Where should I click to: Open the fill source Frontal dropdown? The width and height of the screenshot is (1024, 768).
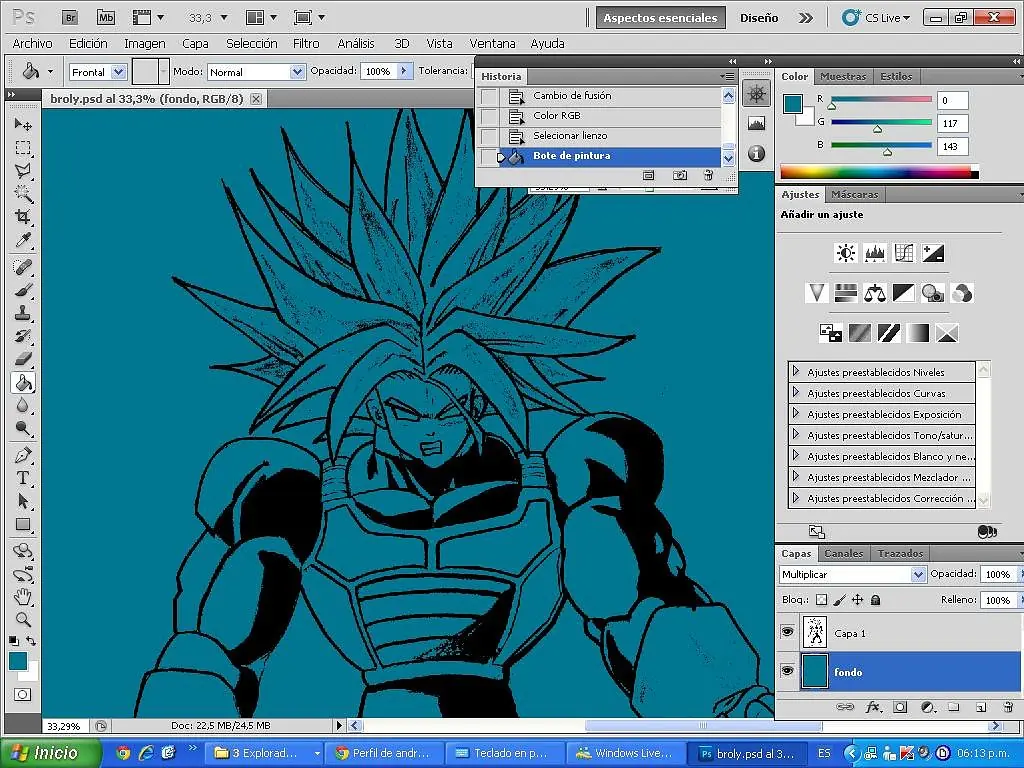(118, 72)
